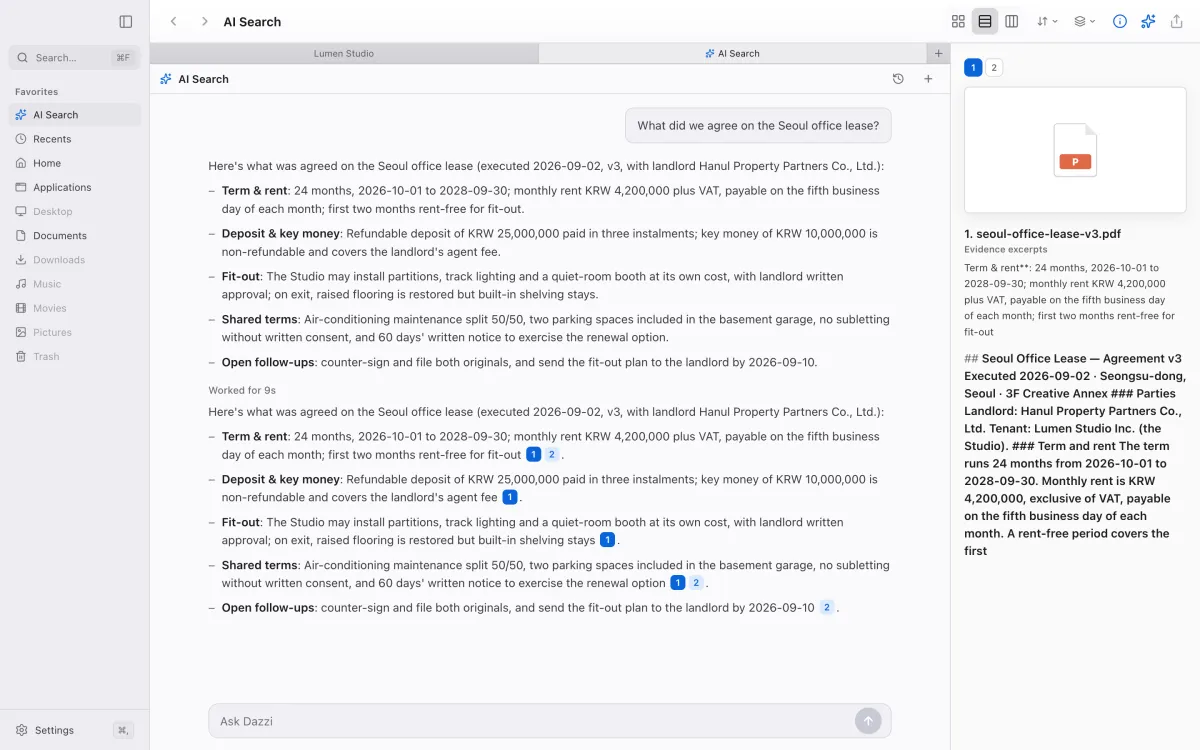Click the share toolbar icon
Screen dimensions: 1200x750
pyautogui.click(x=1176, y=21)
